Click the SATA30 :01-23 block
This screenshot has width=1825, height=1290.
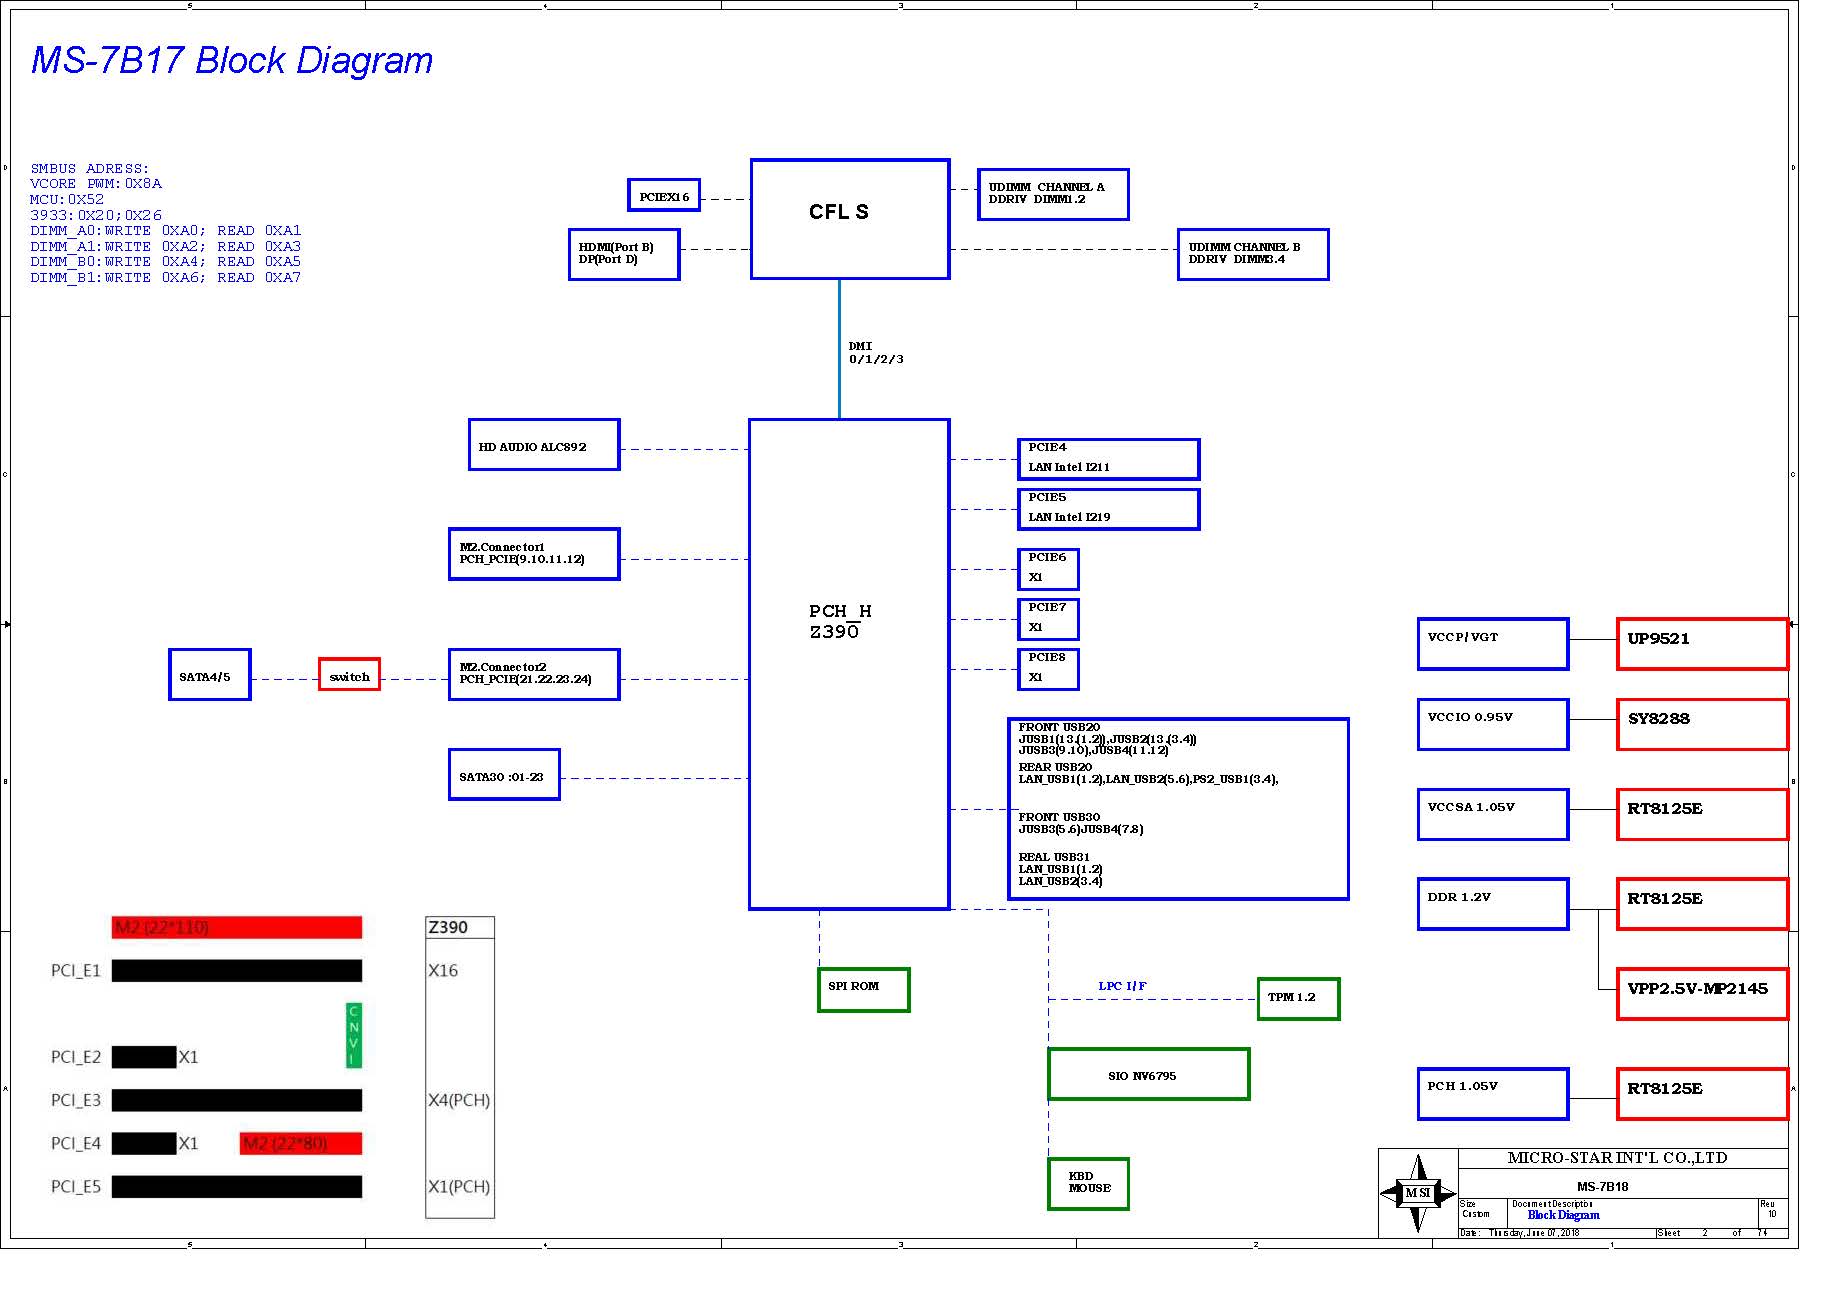point(504,774)
